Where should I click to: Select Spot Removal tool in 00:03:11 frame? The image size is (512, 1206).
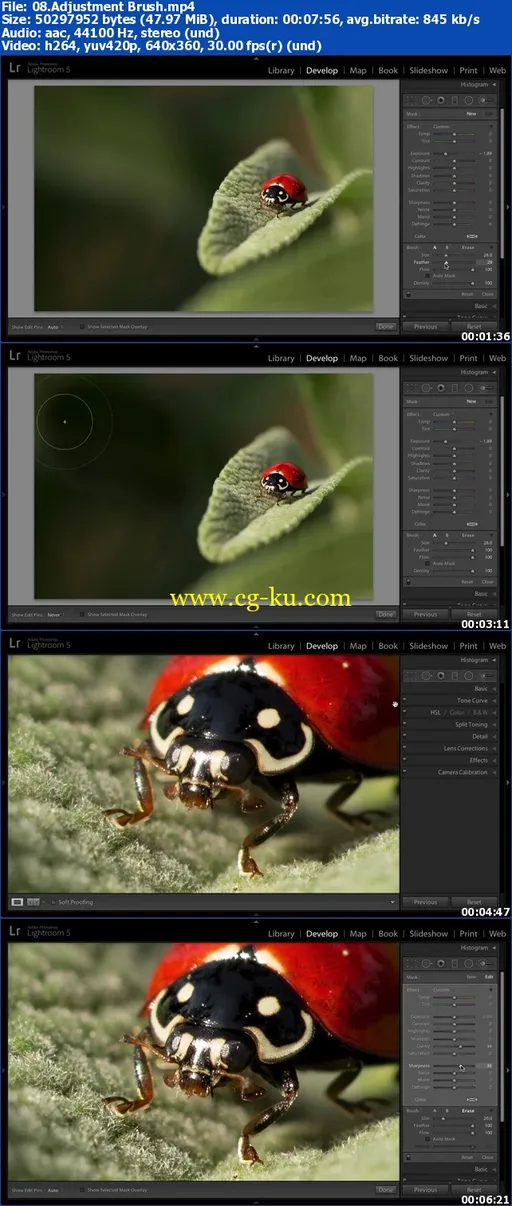[x=427, y=389]
